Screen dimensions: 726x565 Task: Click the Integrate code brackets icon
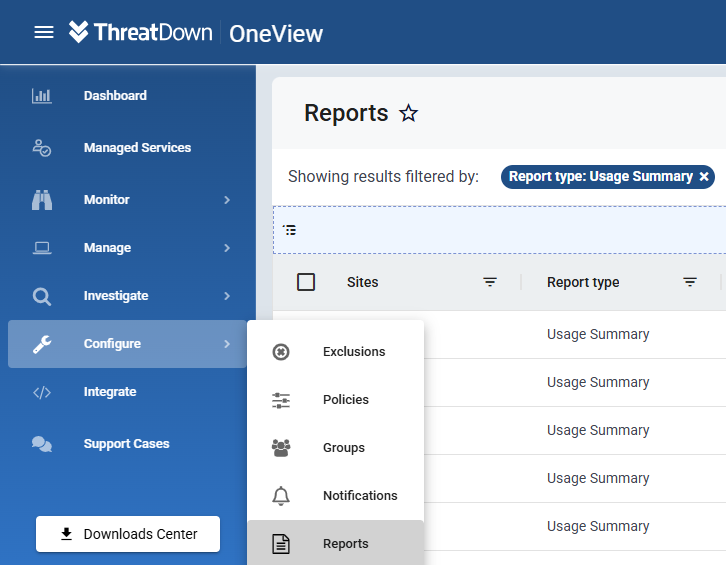tap(42, 393)
